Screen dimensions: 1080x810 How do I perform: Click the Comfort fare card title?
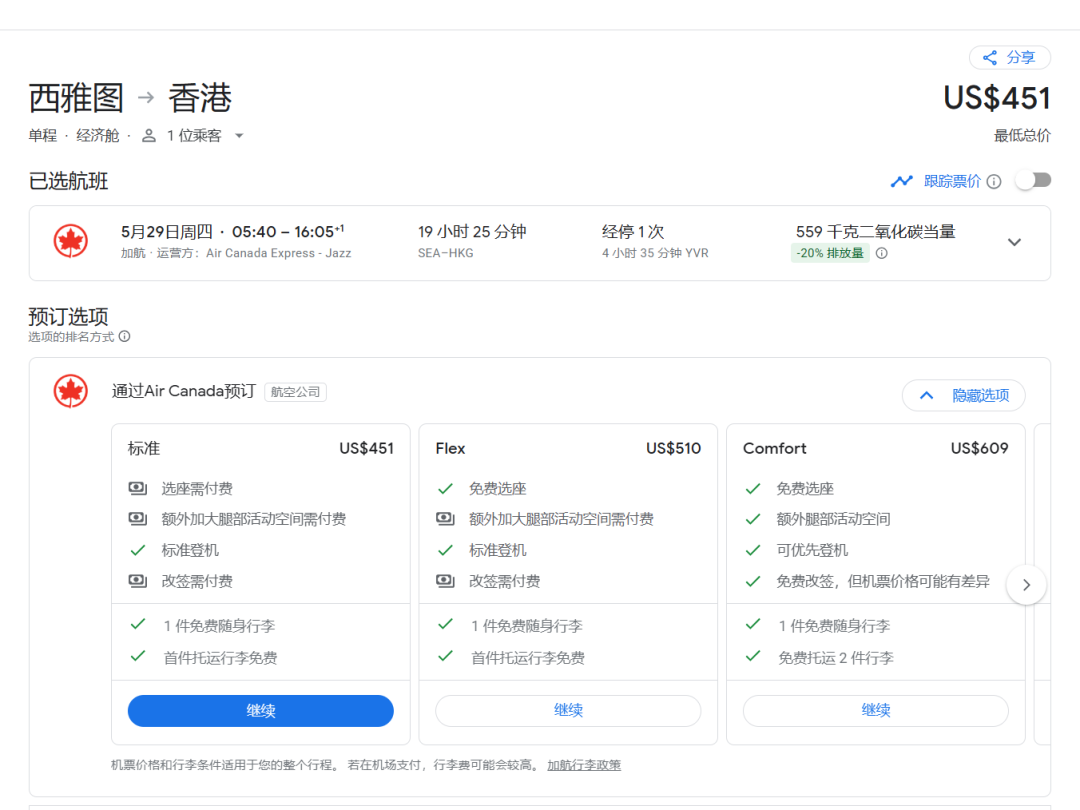point(775,448)
